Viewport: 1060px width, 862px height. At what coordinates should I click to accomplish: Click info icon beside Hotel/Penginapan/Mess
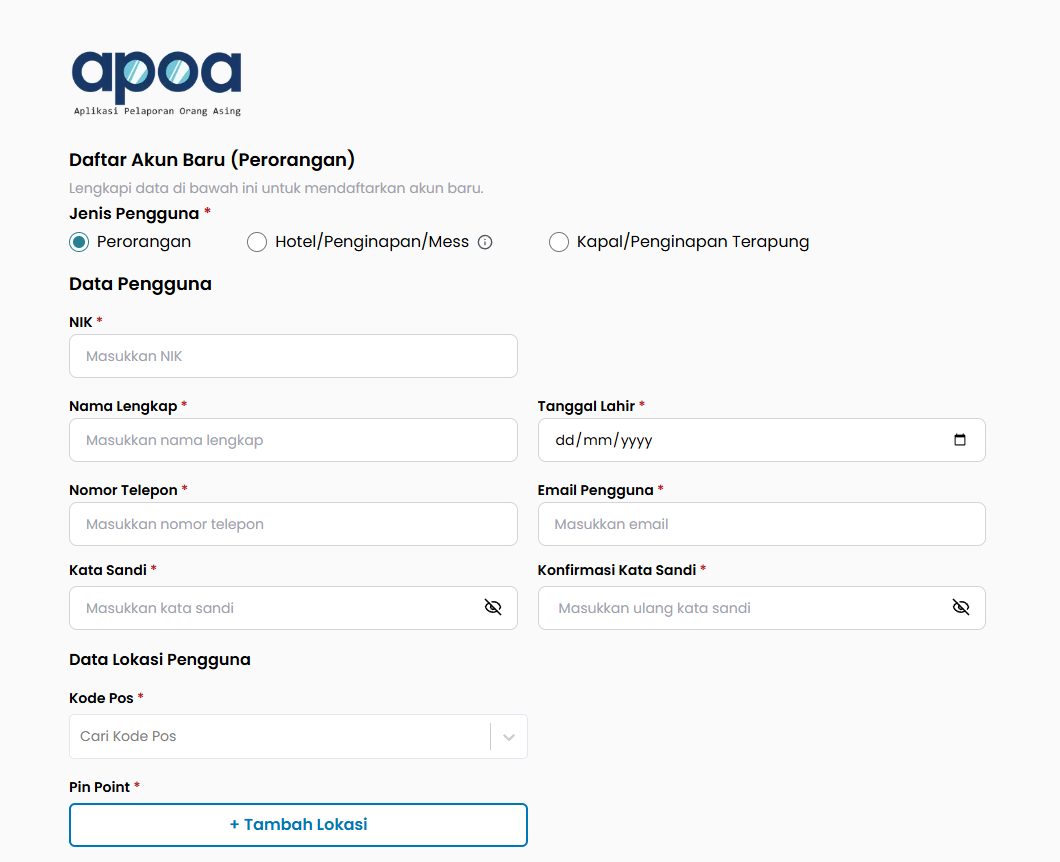pyautogui.click(x=485, y=242)
